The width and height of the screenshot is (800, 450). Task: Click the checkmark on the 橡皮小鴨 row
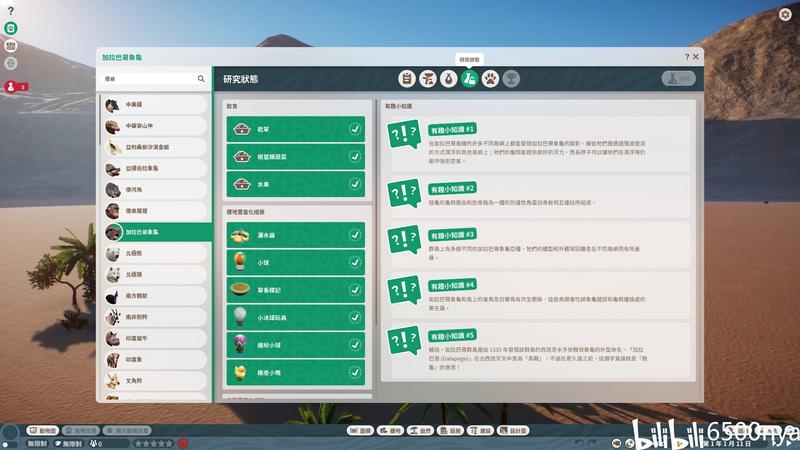pyautogui.click(x=355, y=372)
